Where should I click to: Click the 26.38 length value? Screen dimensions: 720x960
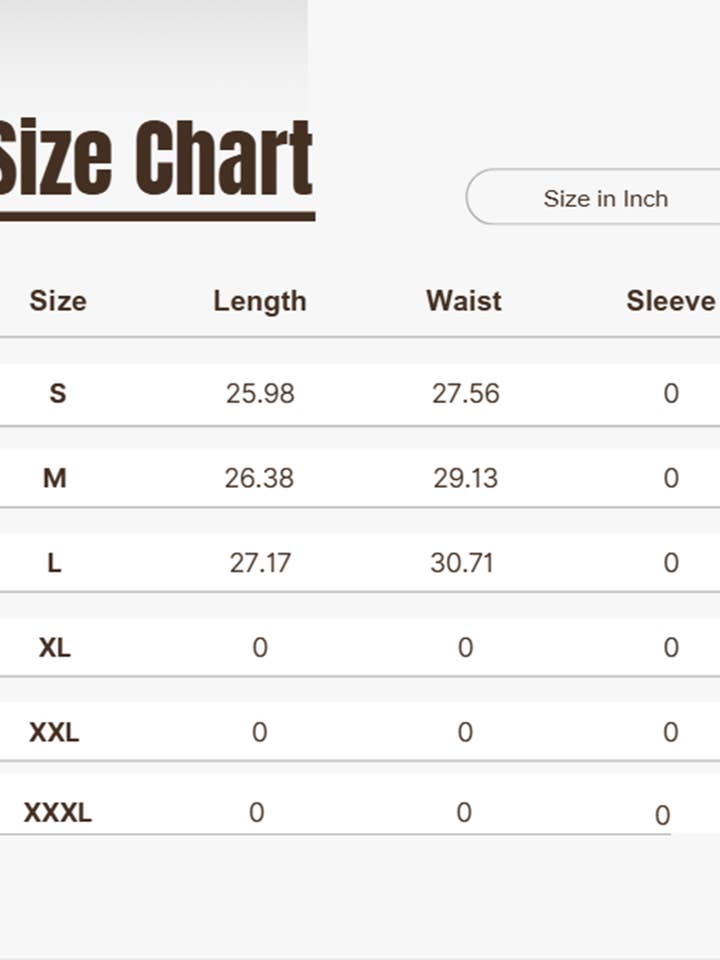260,478
